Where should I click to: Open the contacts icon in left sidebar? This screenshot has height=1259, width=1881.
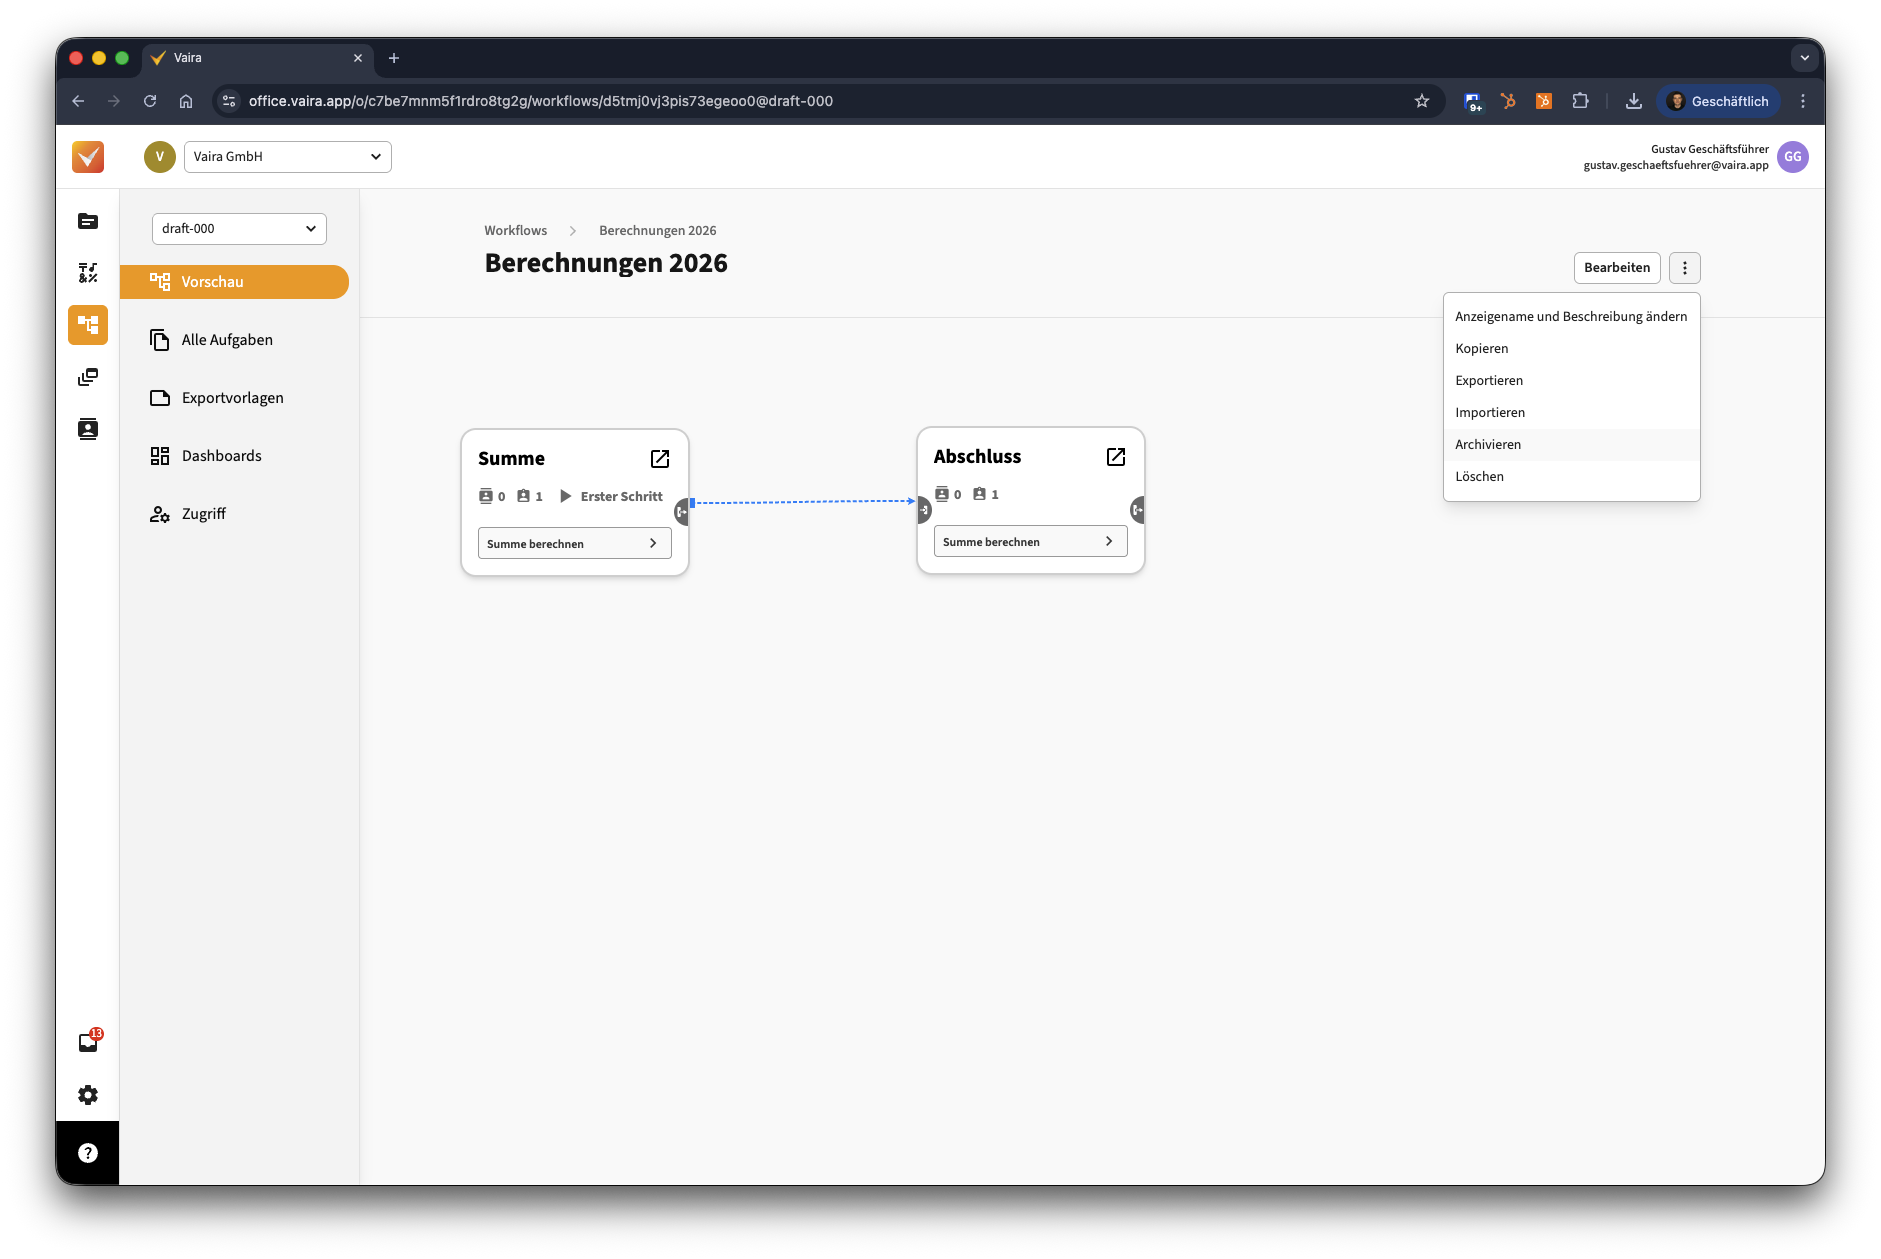88,429
